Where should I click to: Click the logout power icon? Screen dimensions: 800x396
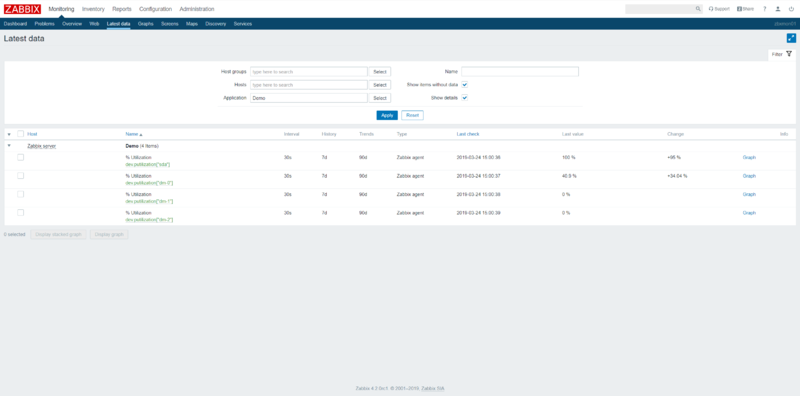(791, 9)
